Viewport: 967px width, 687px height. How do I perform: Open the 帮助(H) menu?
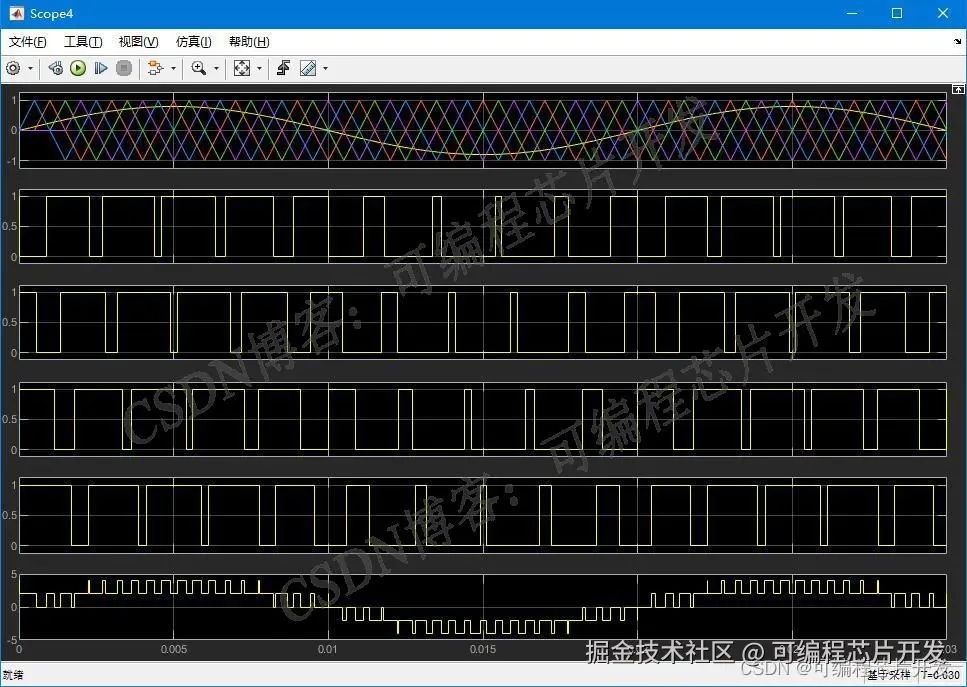point(249,42)
